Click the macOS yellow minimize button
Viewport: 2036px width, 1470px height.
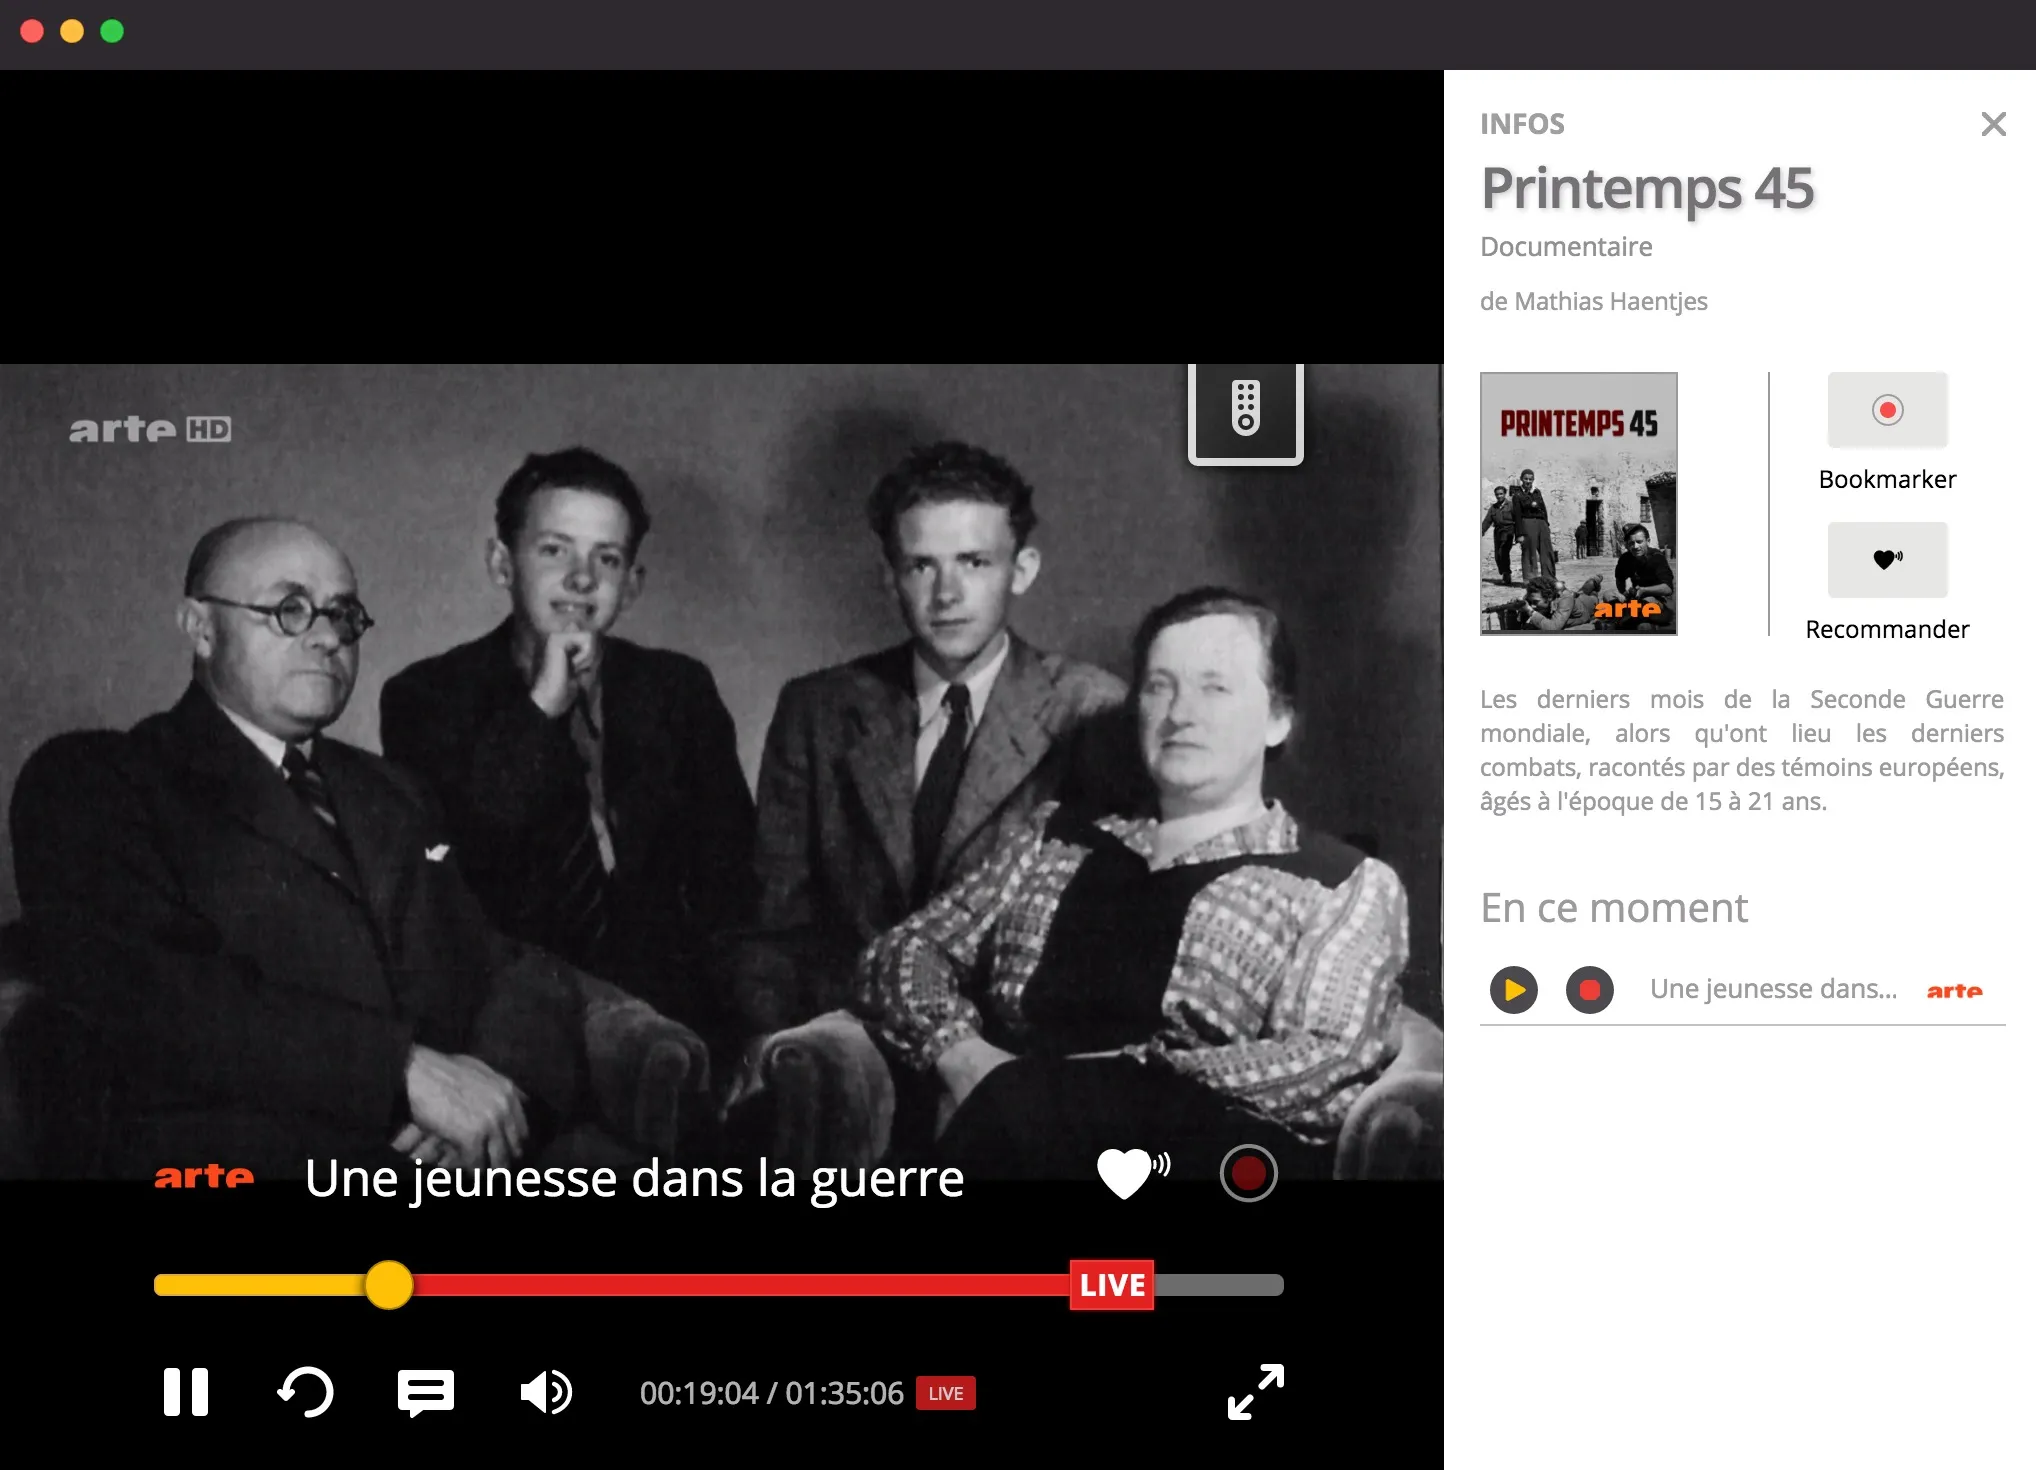click(72, 31)
